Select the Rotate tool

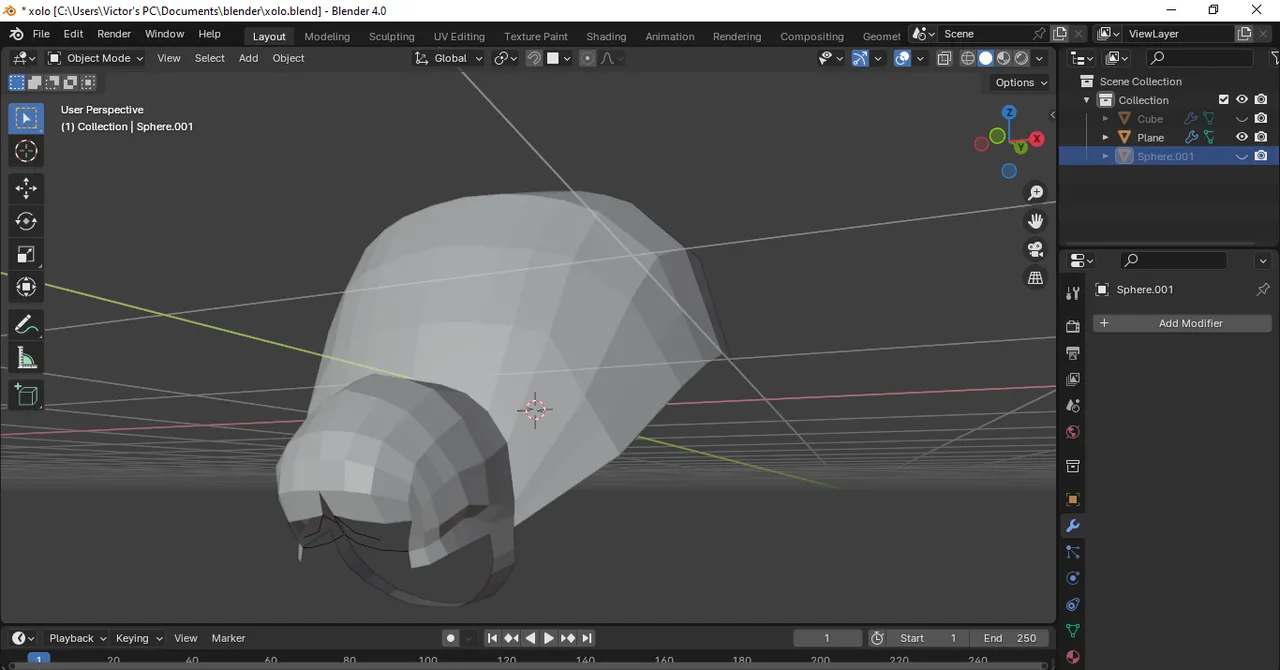coord(26,221)
